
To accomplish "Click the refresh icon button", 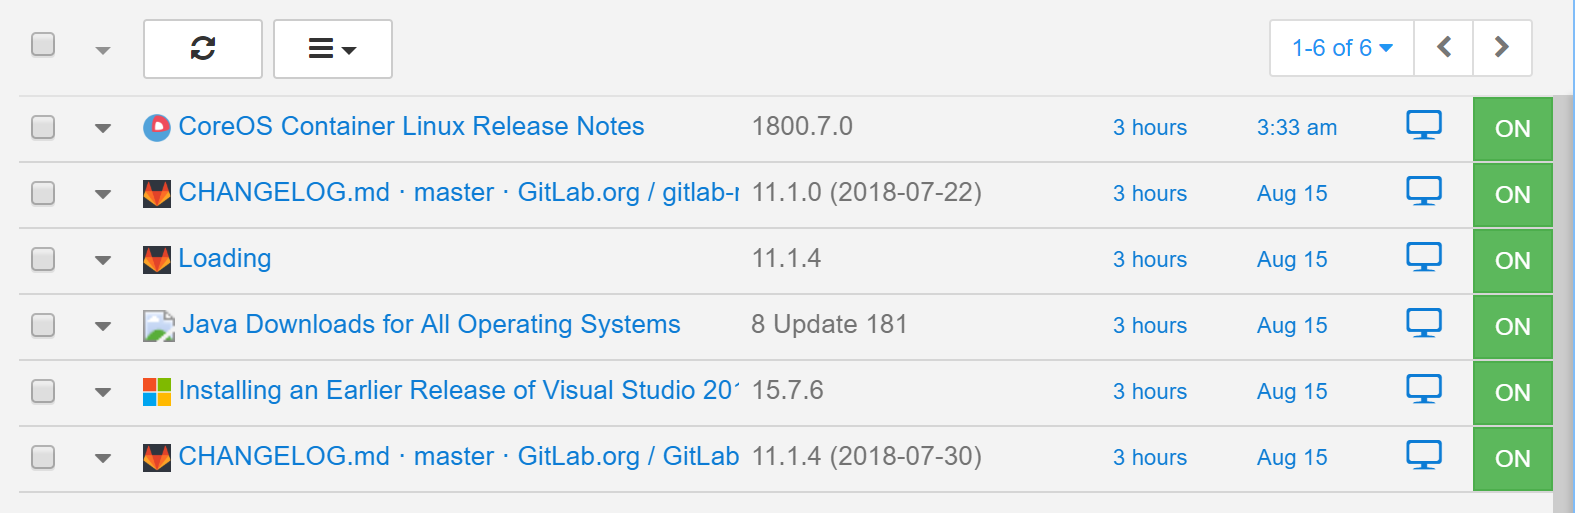I will [x=203, y=48].
